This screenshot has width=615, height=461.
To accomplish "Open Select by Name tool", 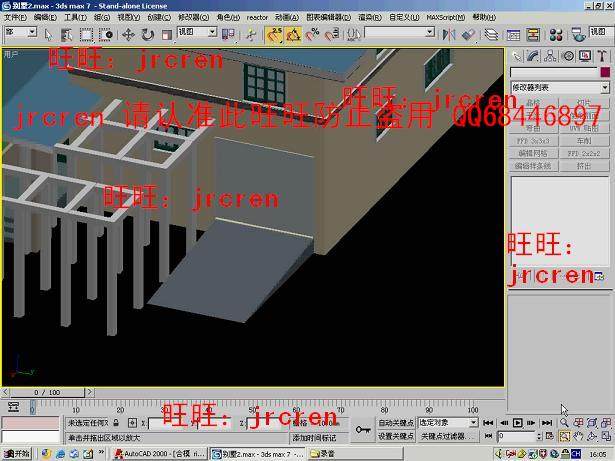I will pos(67,35).
